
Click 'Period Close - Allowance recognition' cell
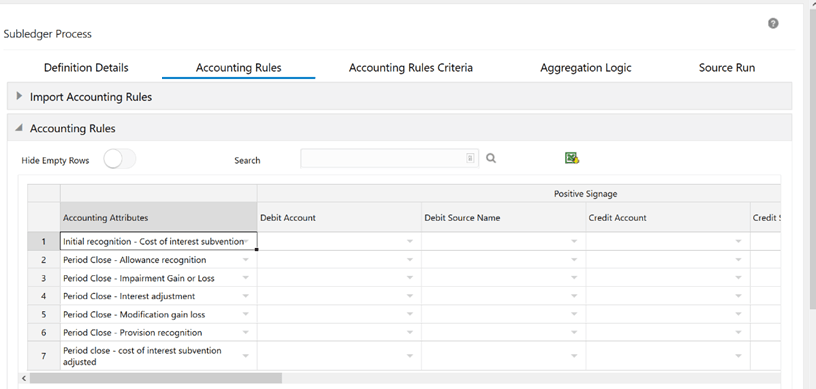click(x=158, y=260)
